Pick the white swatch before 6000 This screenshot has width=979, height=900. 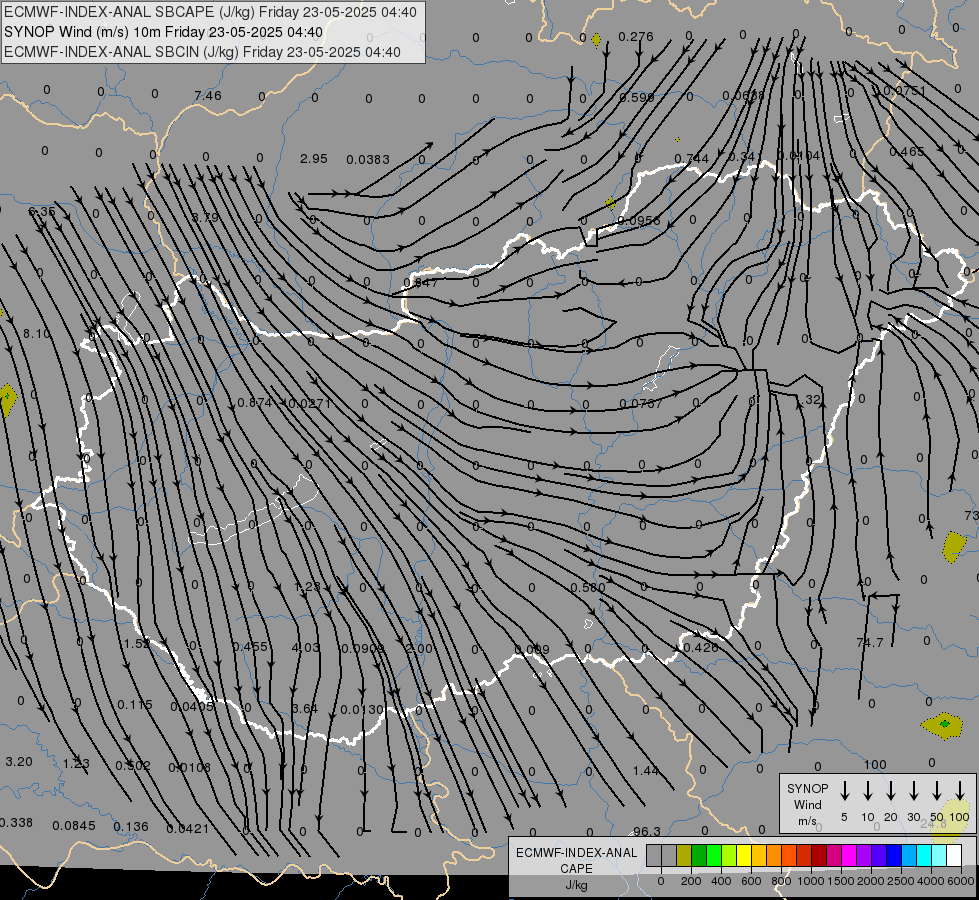[x=954, y=856]
